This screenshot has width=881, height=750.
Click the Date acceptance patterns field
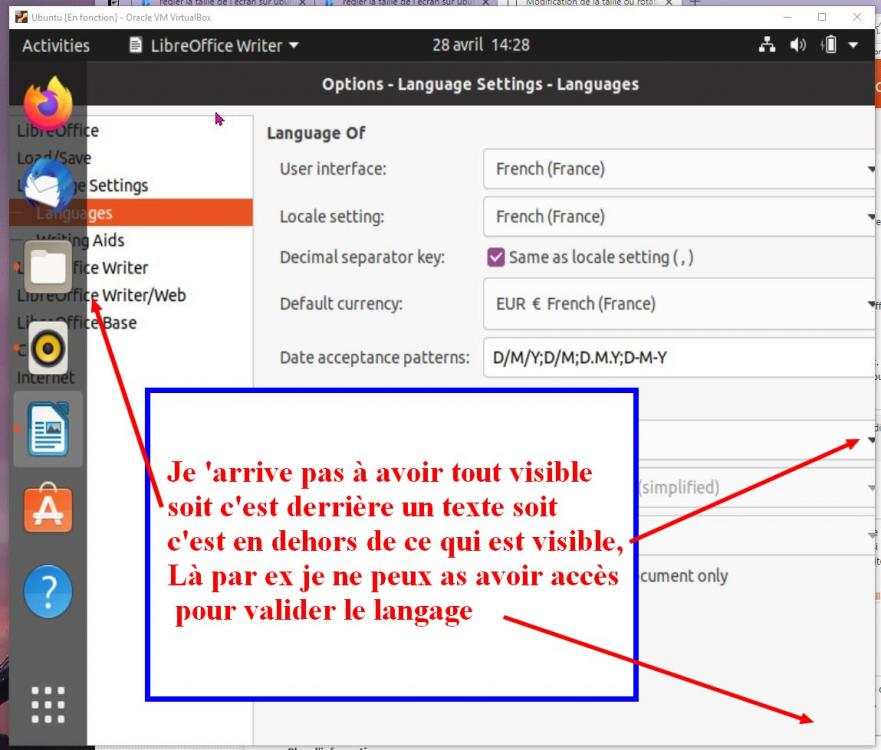[x=680, y=358]
